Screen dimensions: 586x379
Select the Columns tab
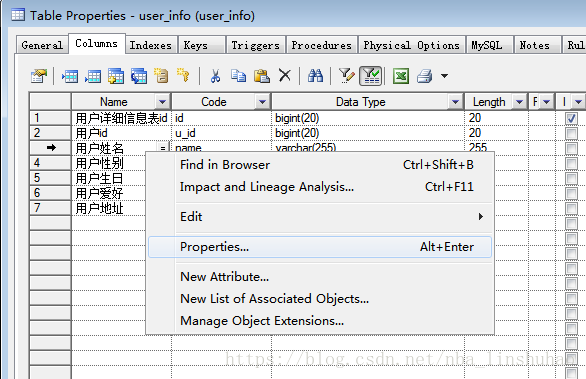tap(96, 43)
